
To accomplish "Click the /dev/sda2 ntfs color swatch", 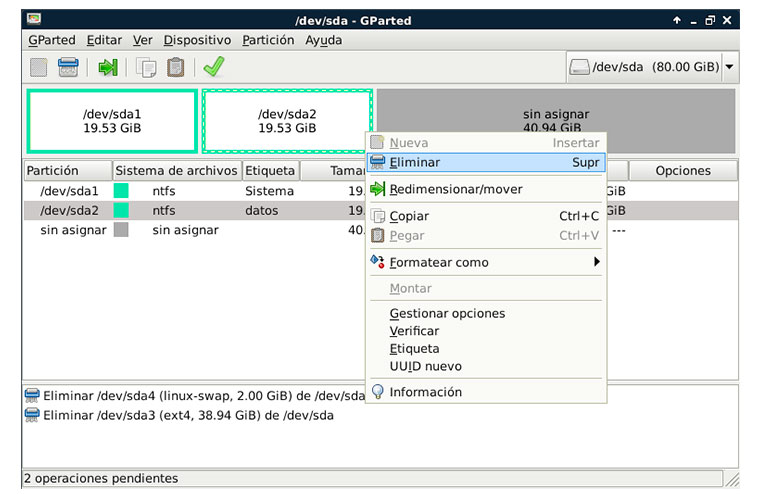I will pyautogui.click(x=121, y=210).
